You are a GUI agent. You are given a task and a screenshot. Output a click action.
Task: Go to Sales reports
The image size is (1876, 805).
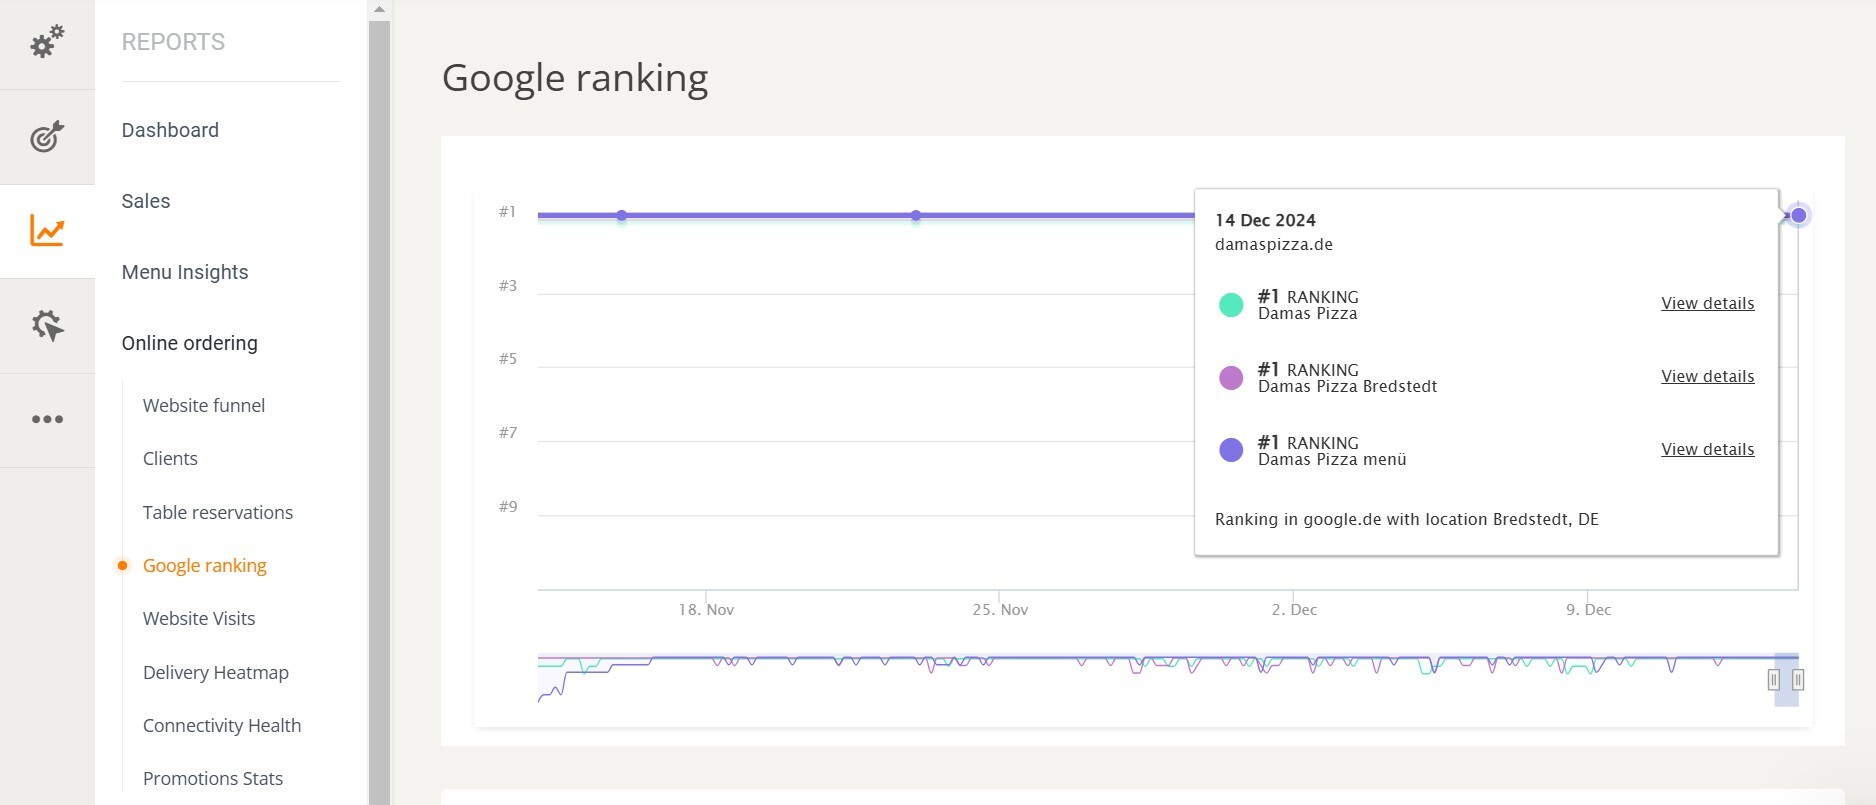146,201
